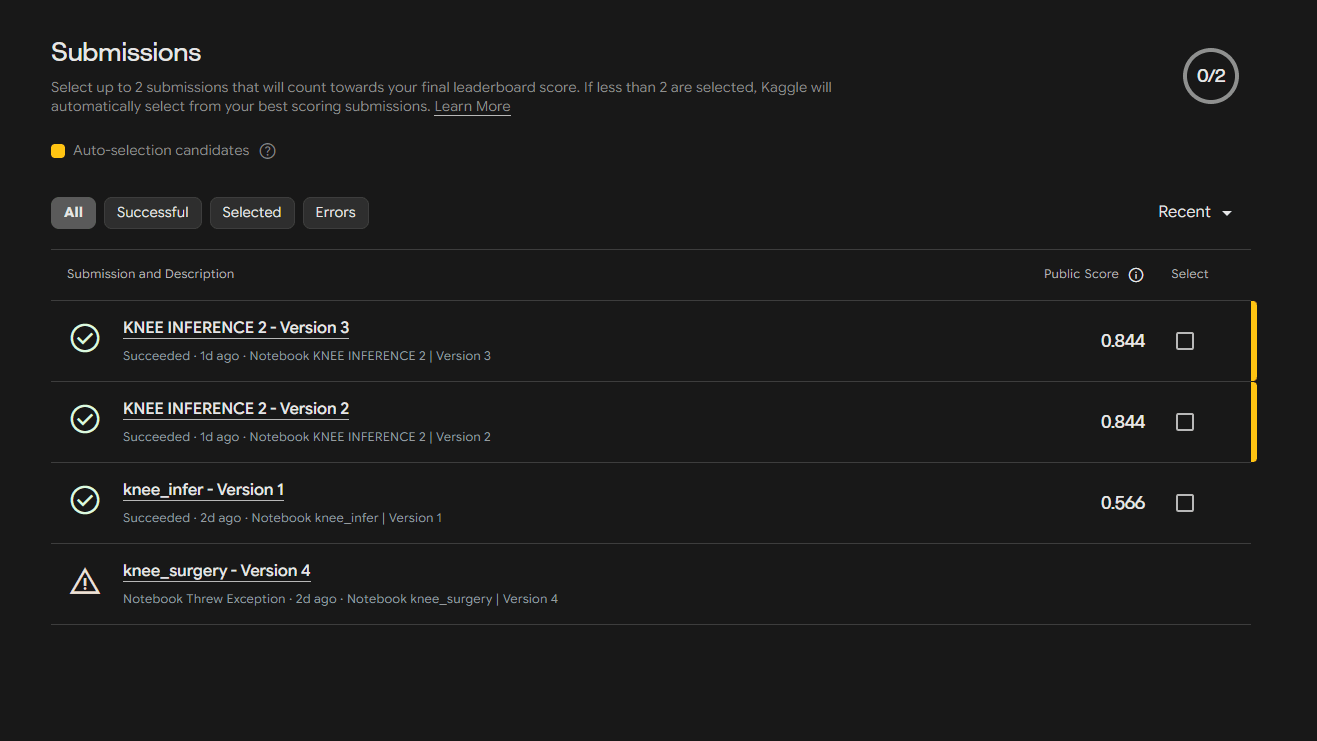The image size is (1317, 741).
Task: Click the Notebook KNEE INFERENCE 2 Version 3 description
Action: tap(370, 356)
